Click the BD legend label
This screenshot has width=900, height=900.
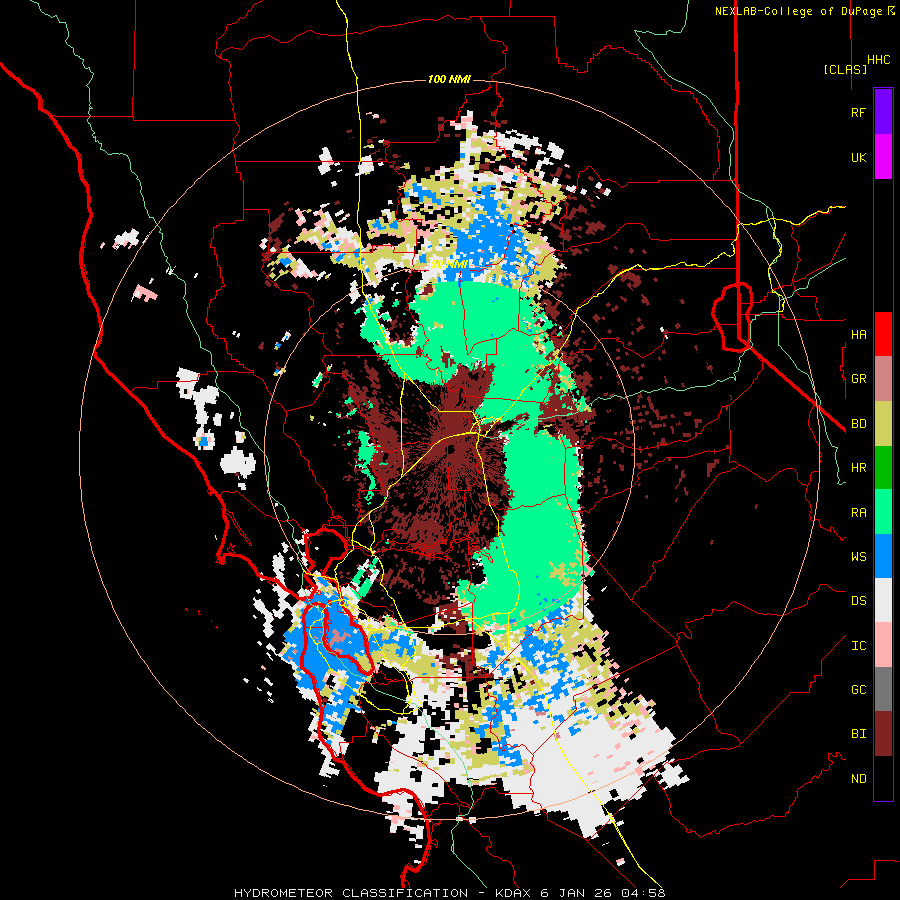tap(858, 424)
